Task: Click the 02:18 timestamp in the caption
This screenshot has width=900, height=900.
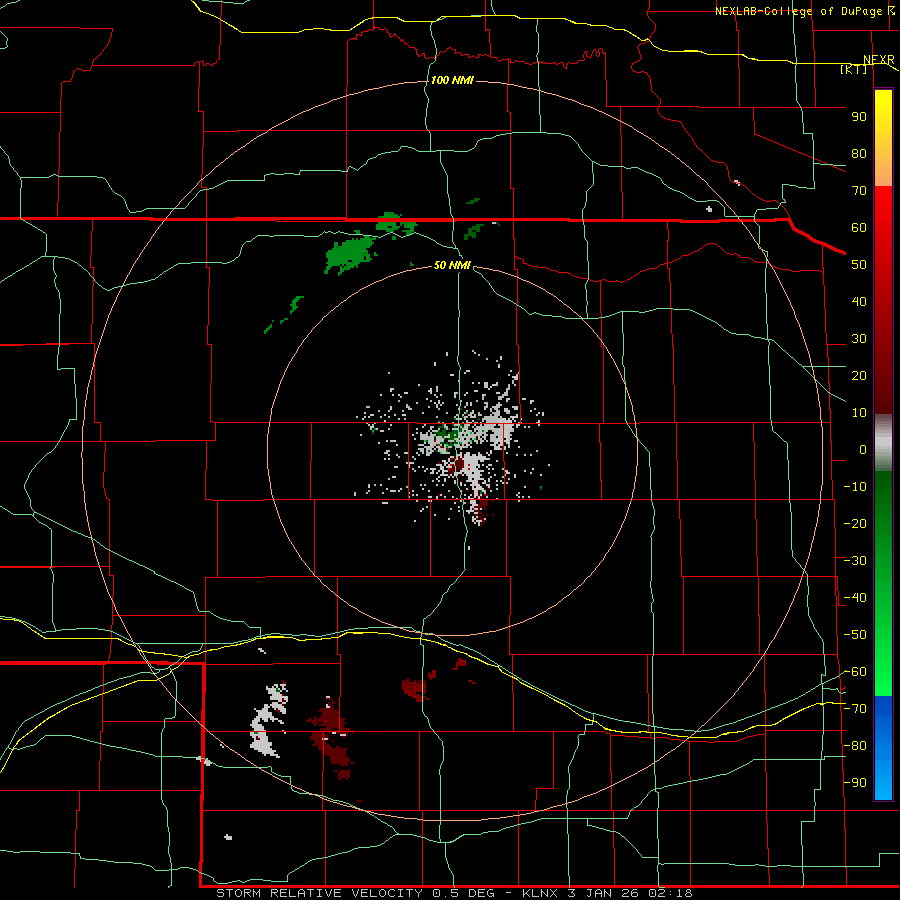Action: [670, 893]
